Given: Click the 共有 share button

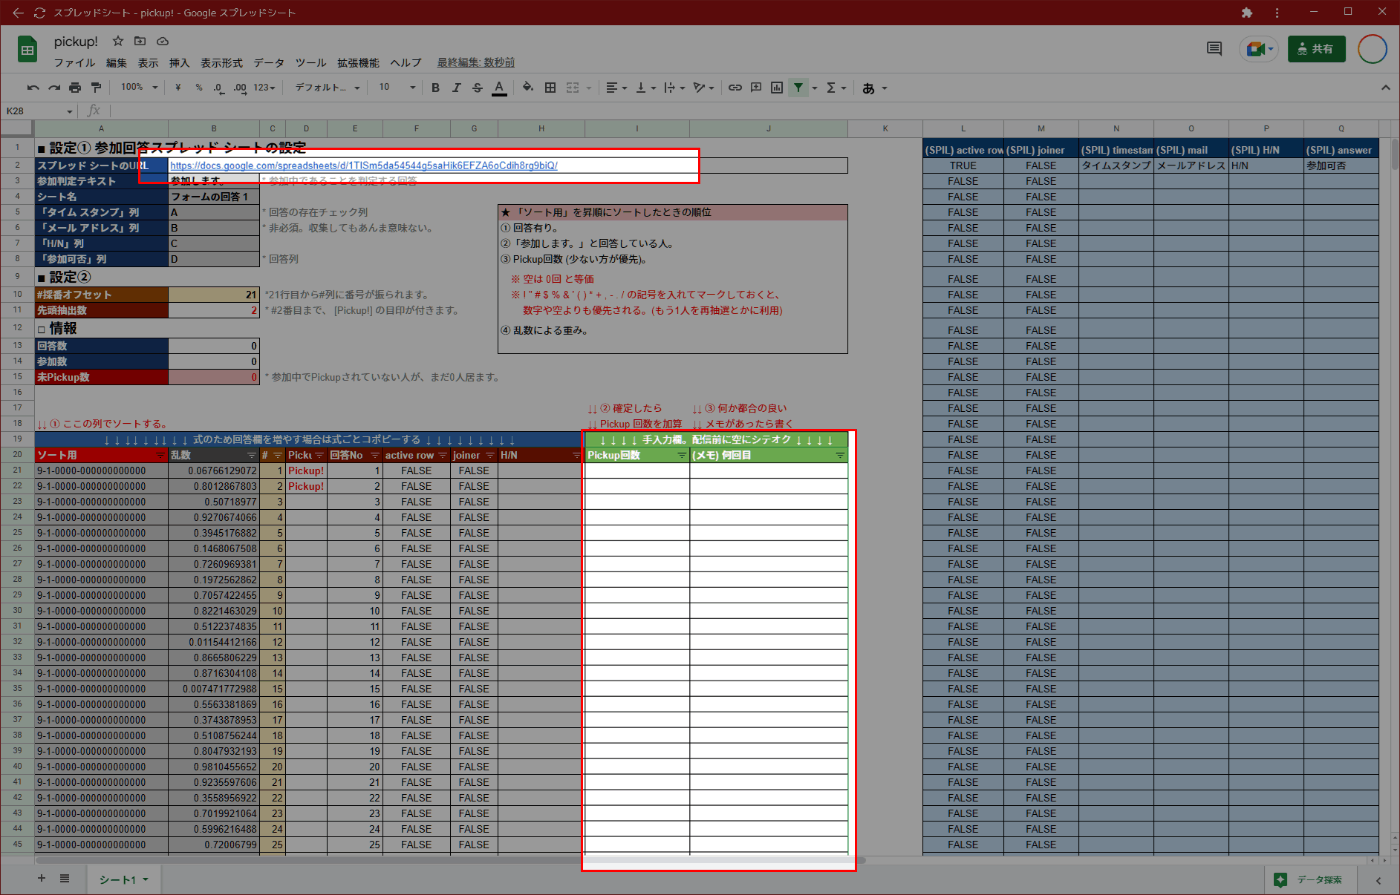Looking at the screenshot, I should click(x=1316, y=48).
